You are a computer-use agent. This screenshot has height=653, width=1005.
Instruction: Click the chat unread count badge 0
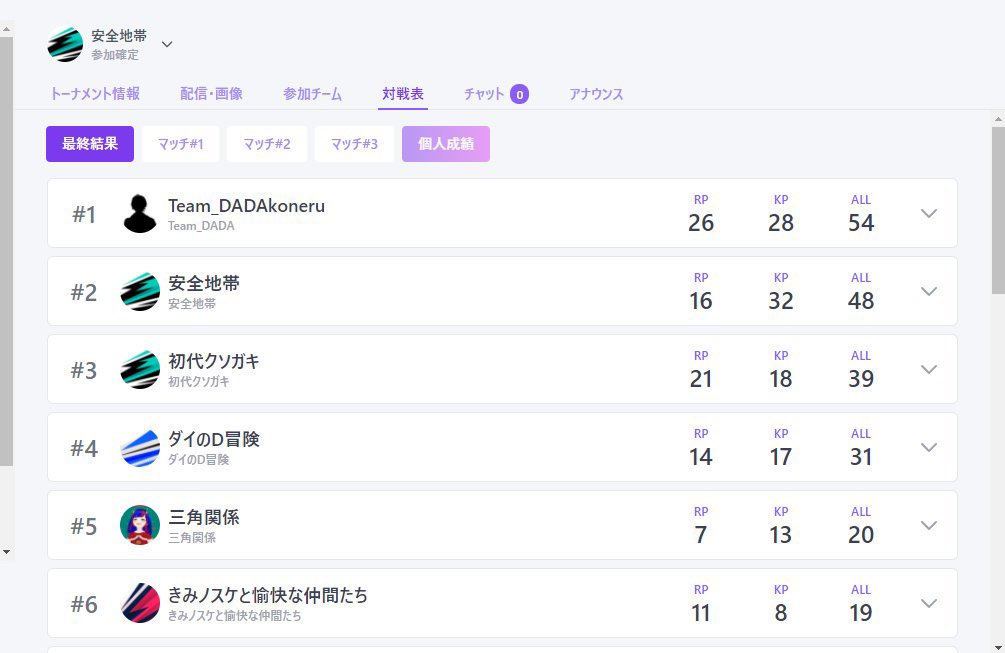tap(519, 94)
